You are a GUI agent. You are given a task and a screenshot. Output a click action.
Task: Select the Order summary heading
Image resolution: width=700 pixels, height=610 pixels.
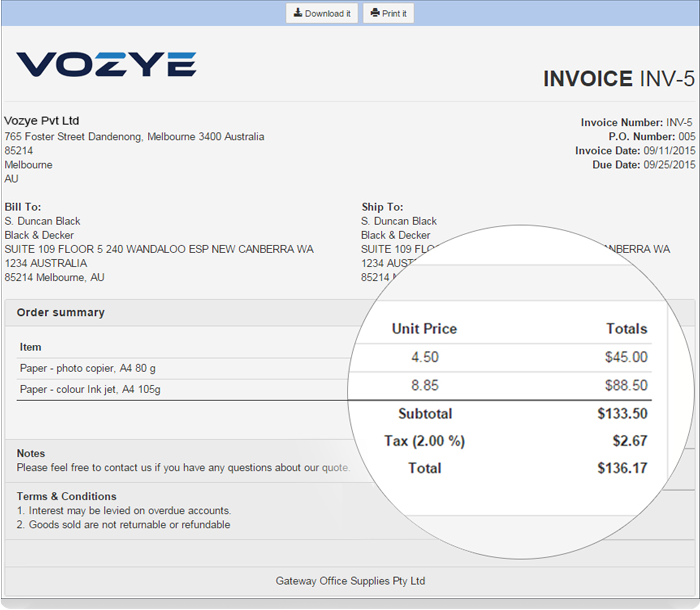61,312
